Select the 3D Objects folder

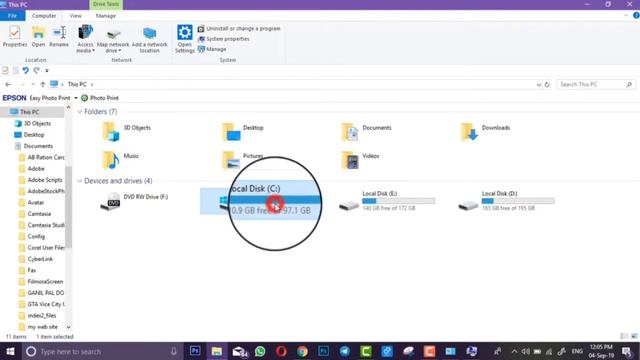pyautogui.click(x=127, y=131)
